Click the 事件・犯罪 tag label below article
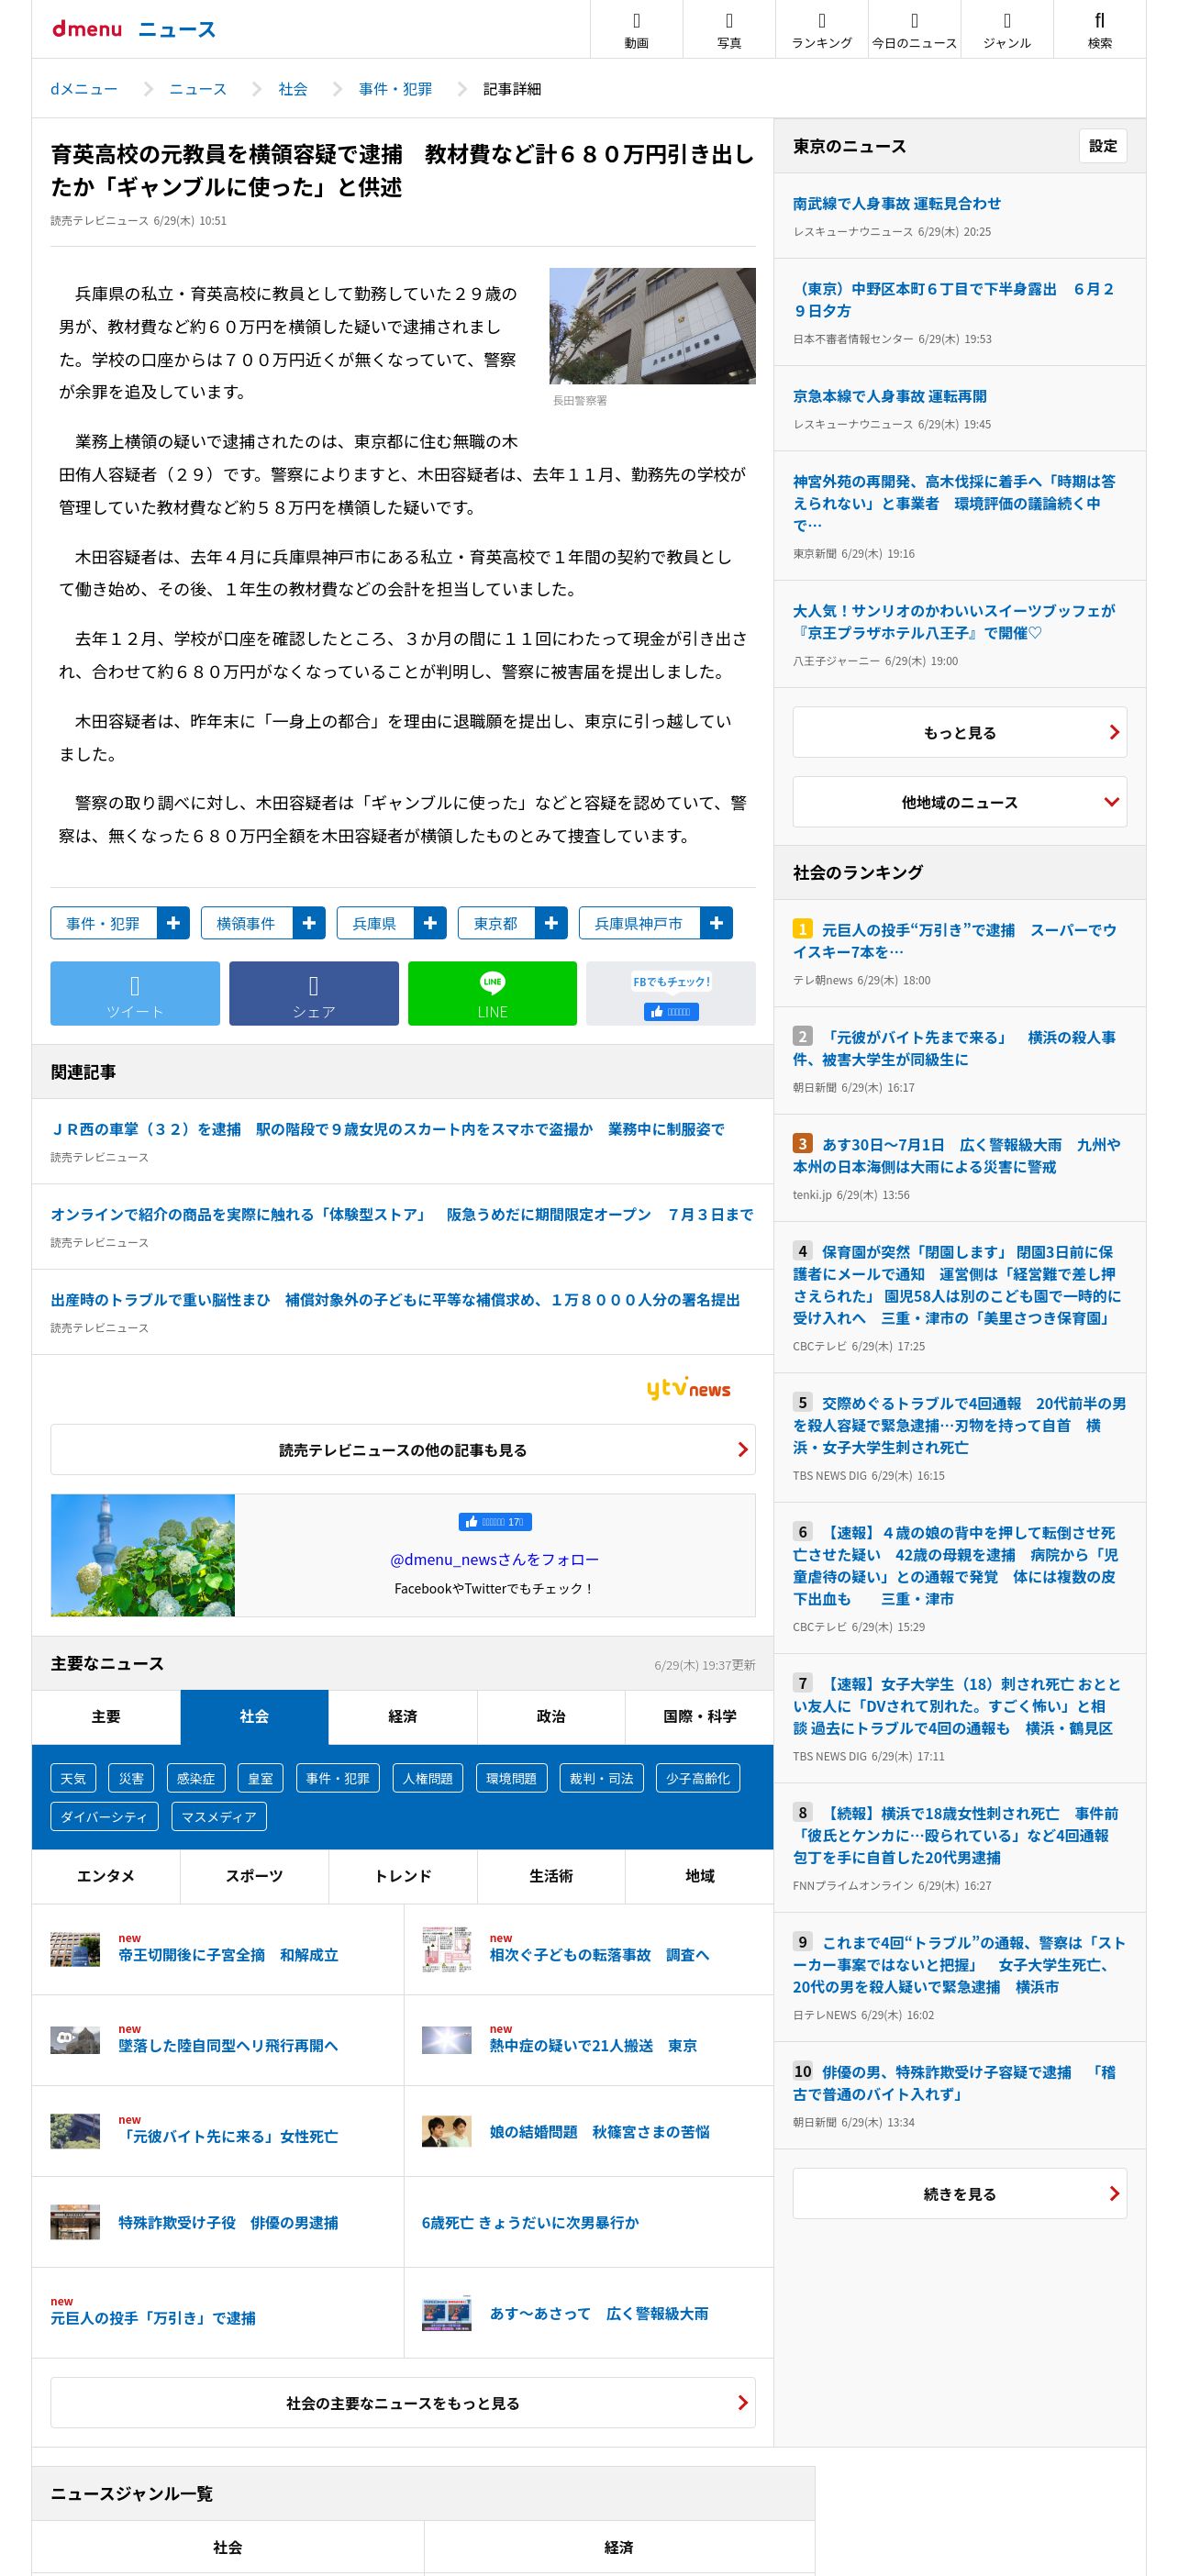The image size is (1178, 2576). 103,923
